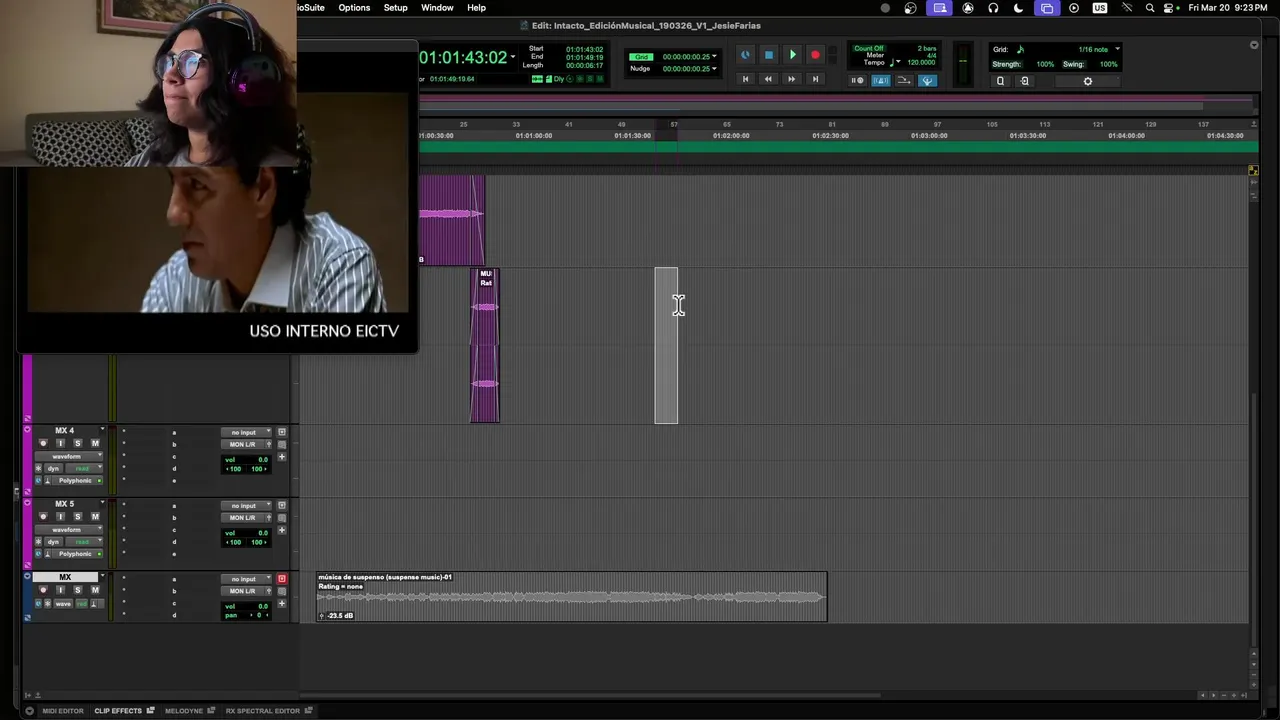Click the Online sync clock button in transport

tap(745, 55)
